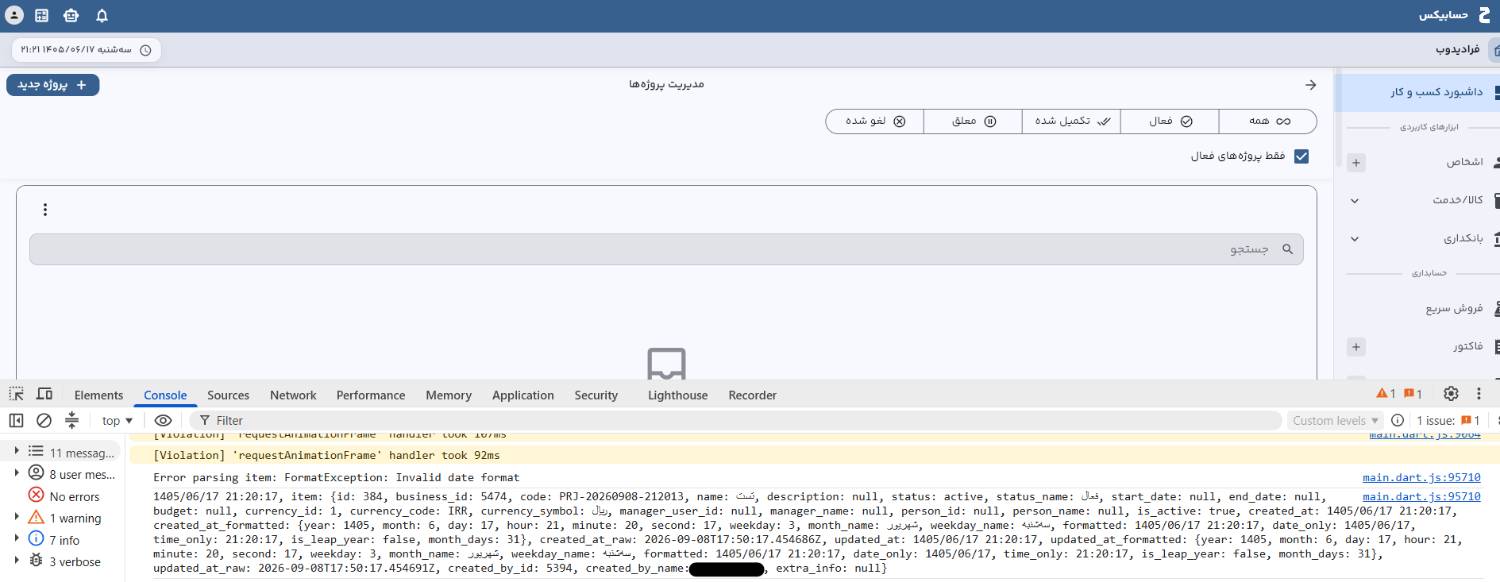1500x582 pixels.
Task: Switch to the Application tab
Action: [523, 395]
